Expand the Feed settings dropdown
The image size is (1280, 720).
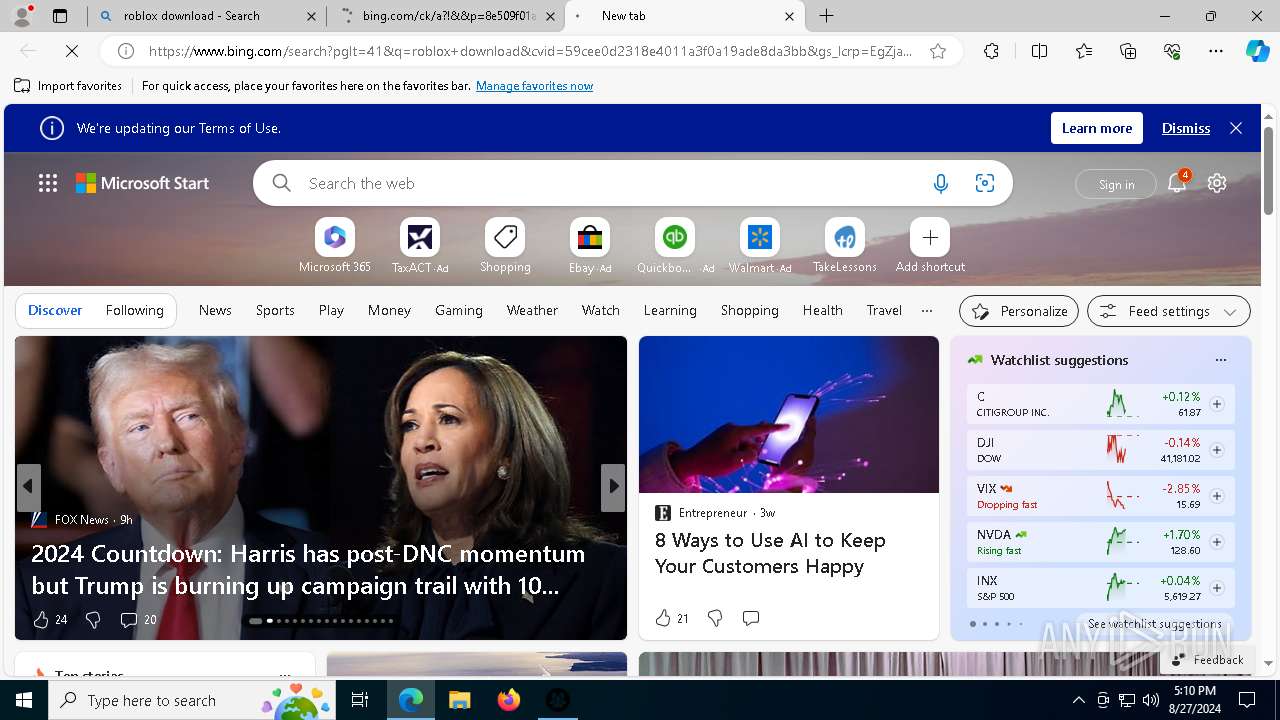pyautogui.click(x=1168, y=311)
